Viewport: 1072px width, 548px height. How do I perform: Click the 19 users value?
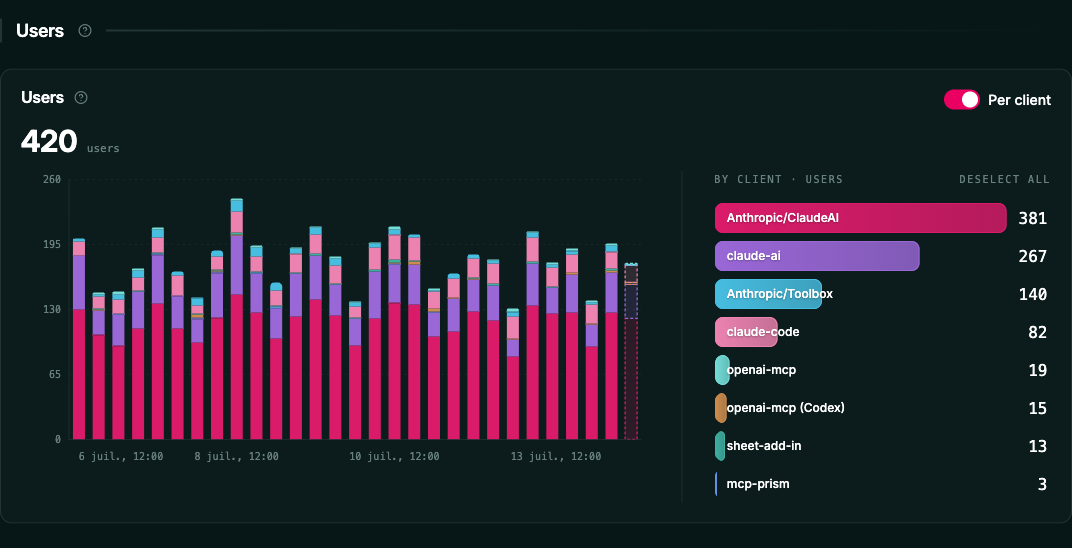[x=1037, y=370]
